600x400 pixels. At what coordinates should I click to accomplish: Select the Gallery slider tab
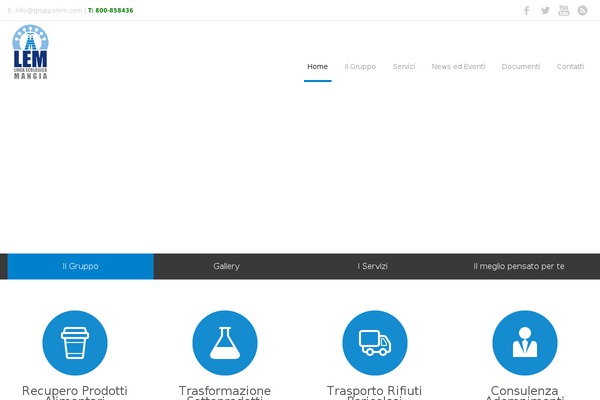tap(227, 266)
